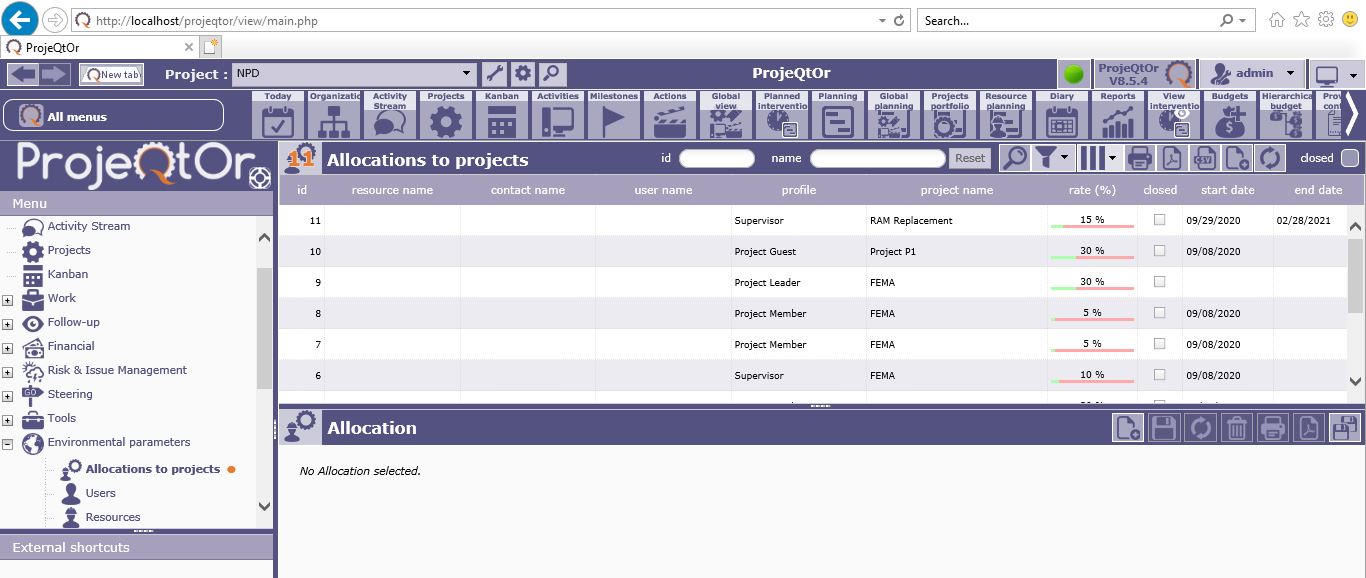
Task: Click the All menus button
Action: 113,116
